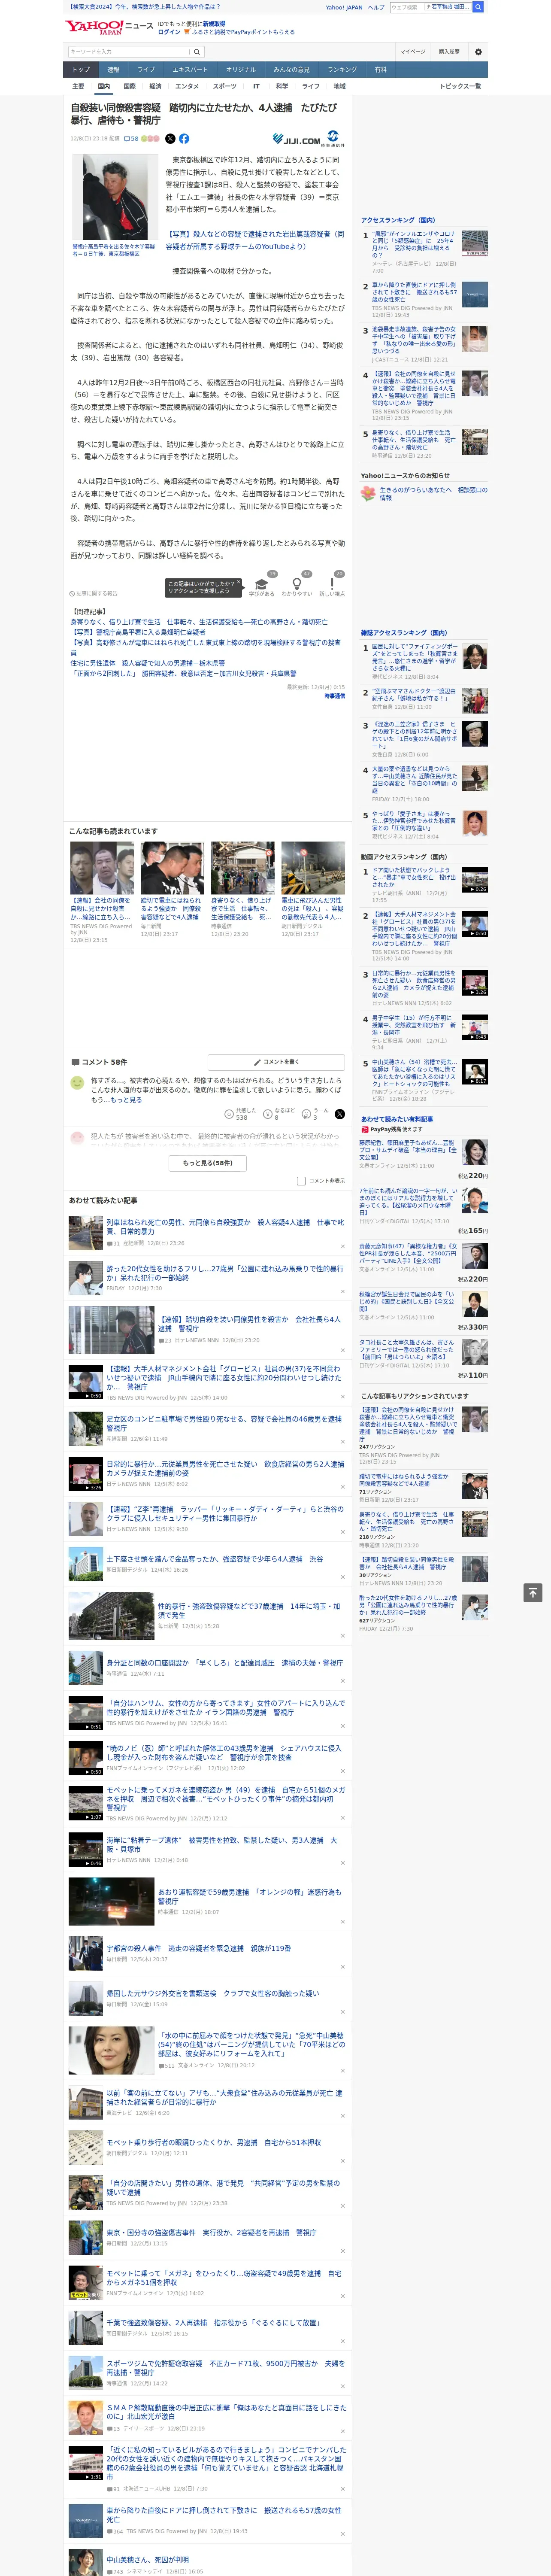Click the 新規取得 ID link
The width and height of the screenshot is (551, 2576).
click(x=214, y=23)
